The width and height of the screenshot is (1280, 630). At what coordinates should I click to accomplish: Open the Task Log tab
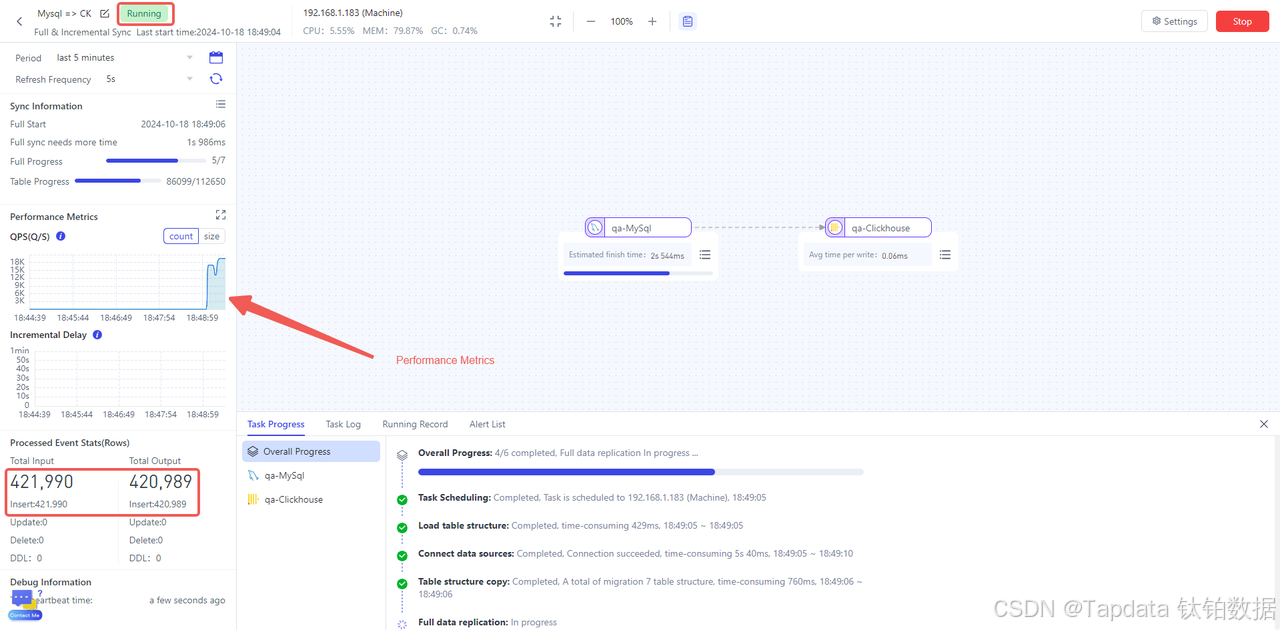tap(343, 424)
